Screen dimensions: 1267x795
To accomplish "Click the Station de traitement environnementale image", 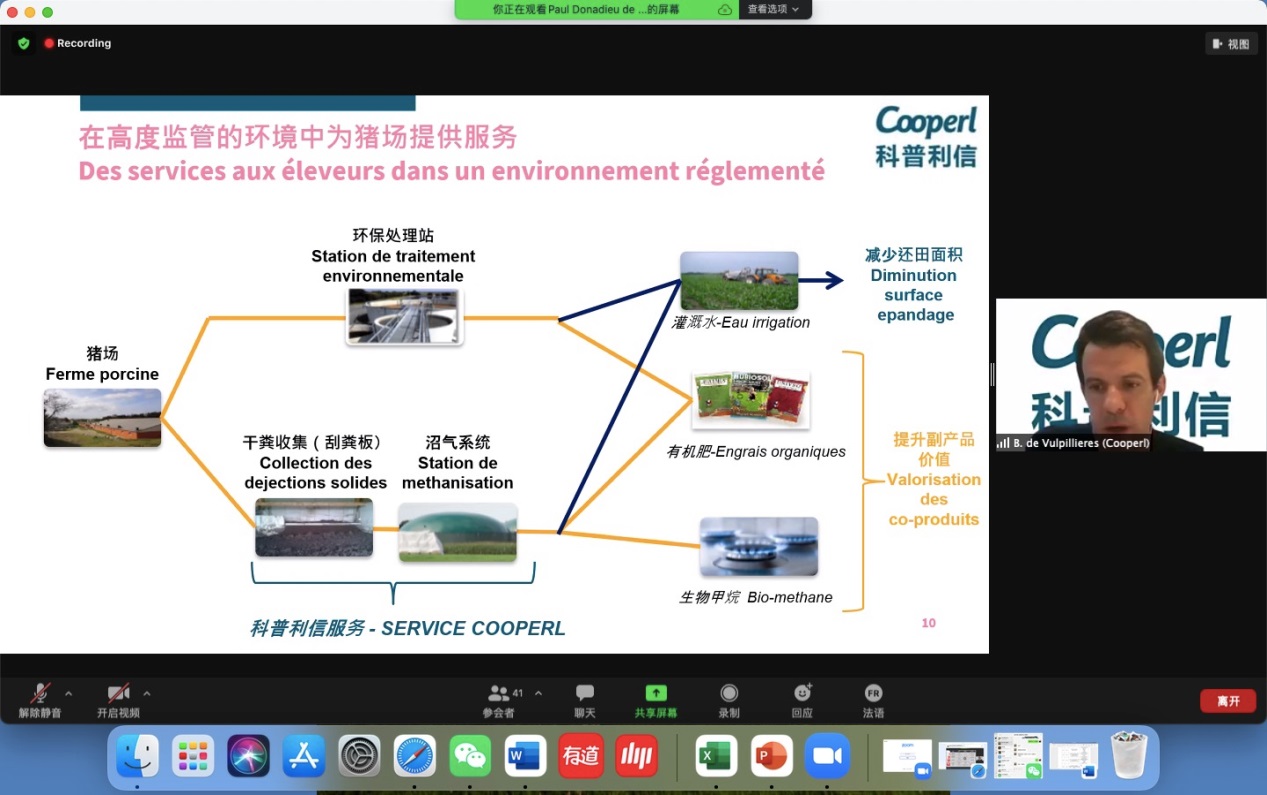I will pyautogui.click(x=404, y=316).
